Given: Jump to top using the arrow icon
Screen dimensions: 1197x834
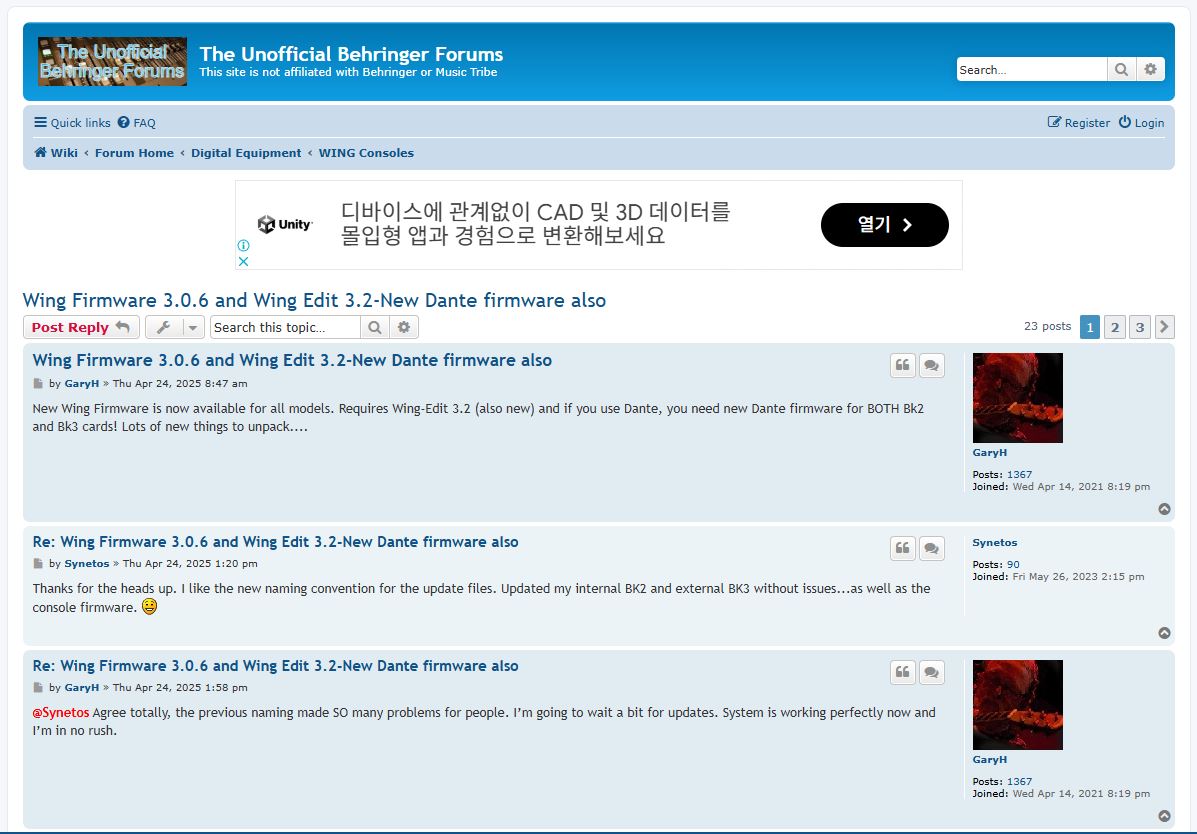Looking at the screenshot, I should tap(1165, 509).
